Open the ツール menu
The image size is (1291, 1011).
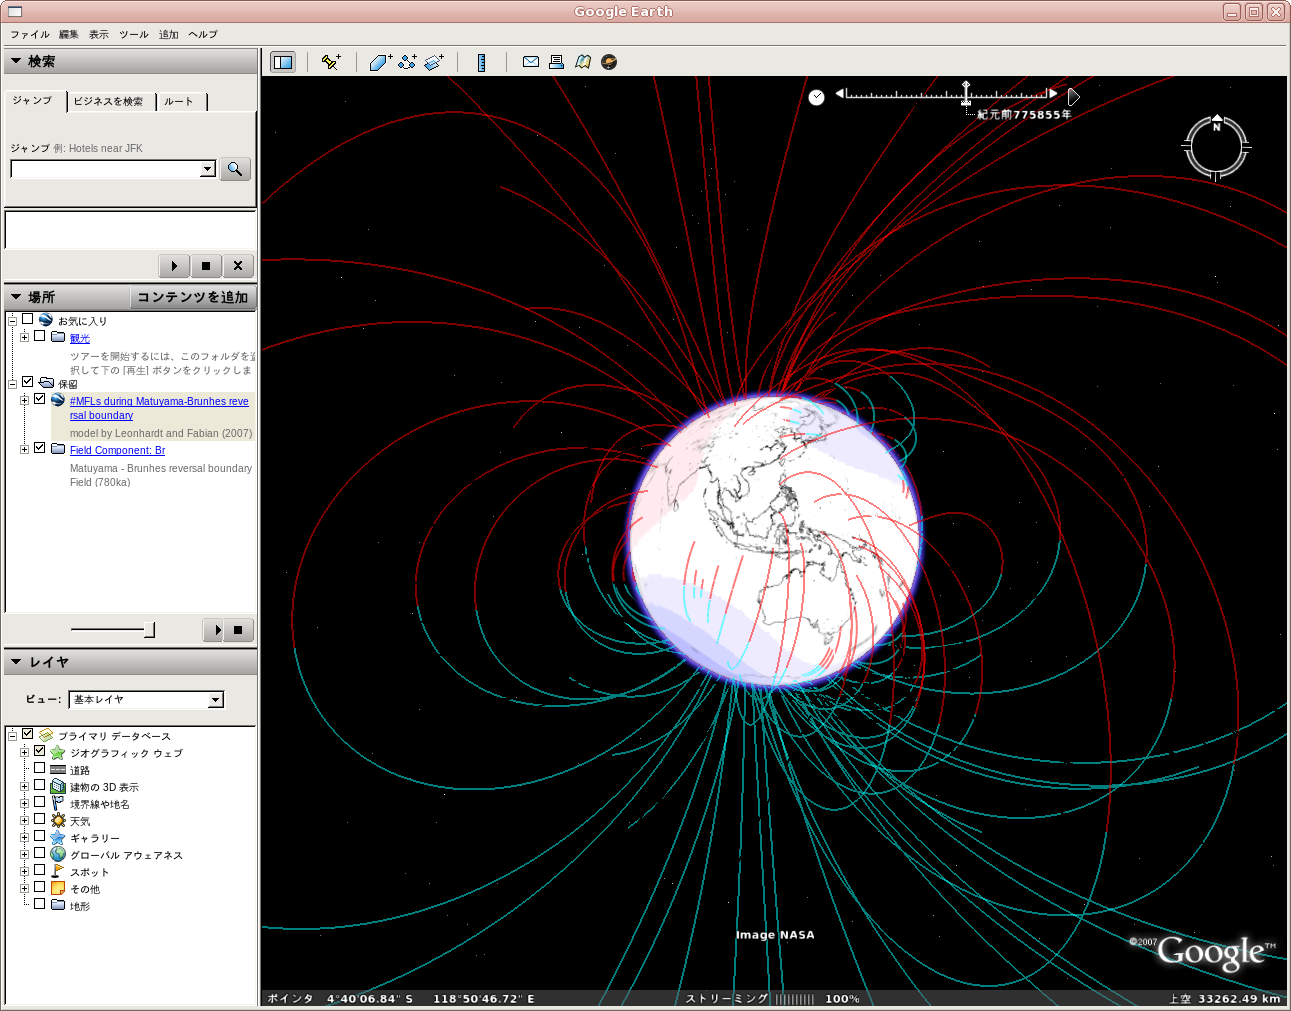tap(133, 34)
